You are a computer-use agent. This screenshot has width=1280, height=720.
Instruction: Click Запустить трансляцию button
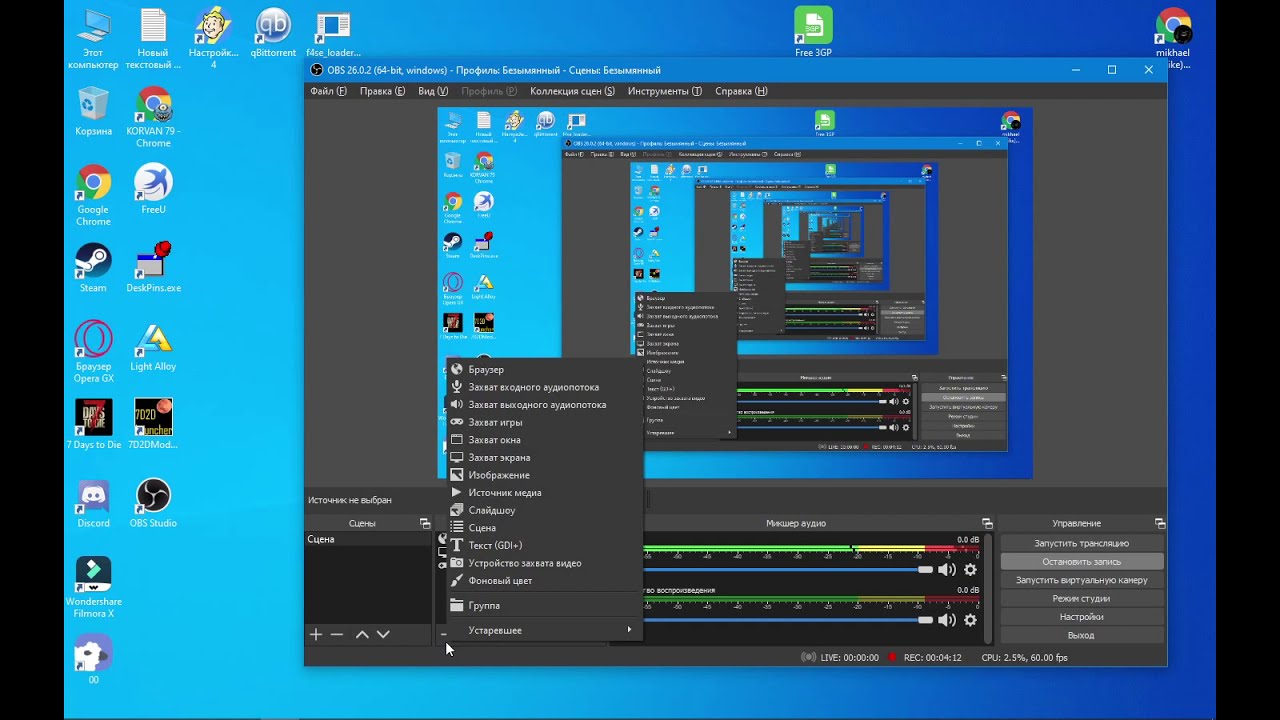pos(1082,543)
